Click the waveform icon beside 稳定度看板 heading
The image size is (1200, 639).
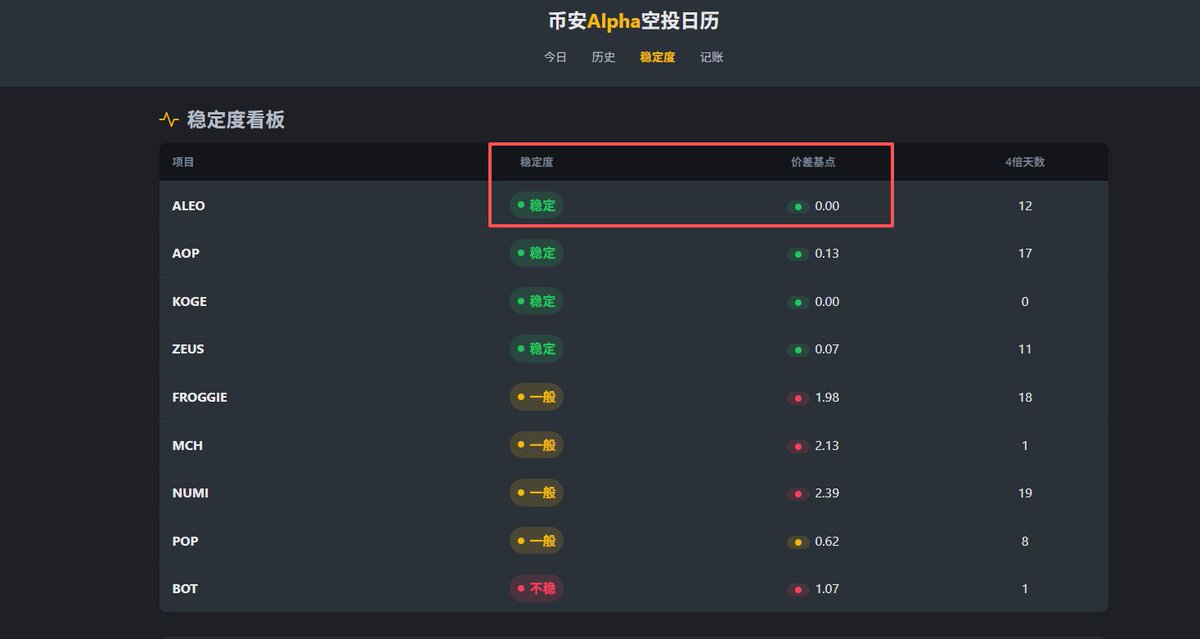[168, 119]
